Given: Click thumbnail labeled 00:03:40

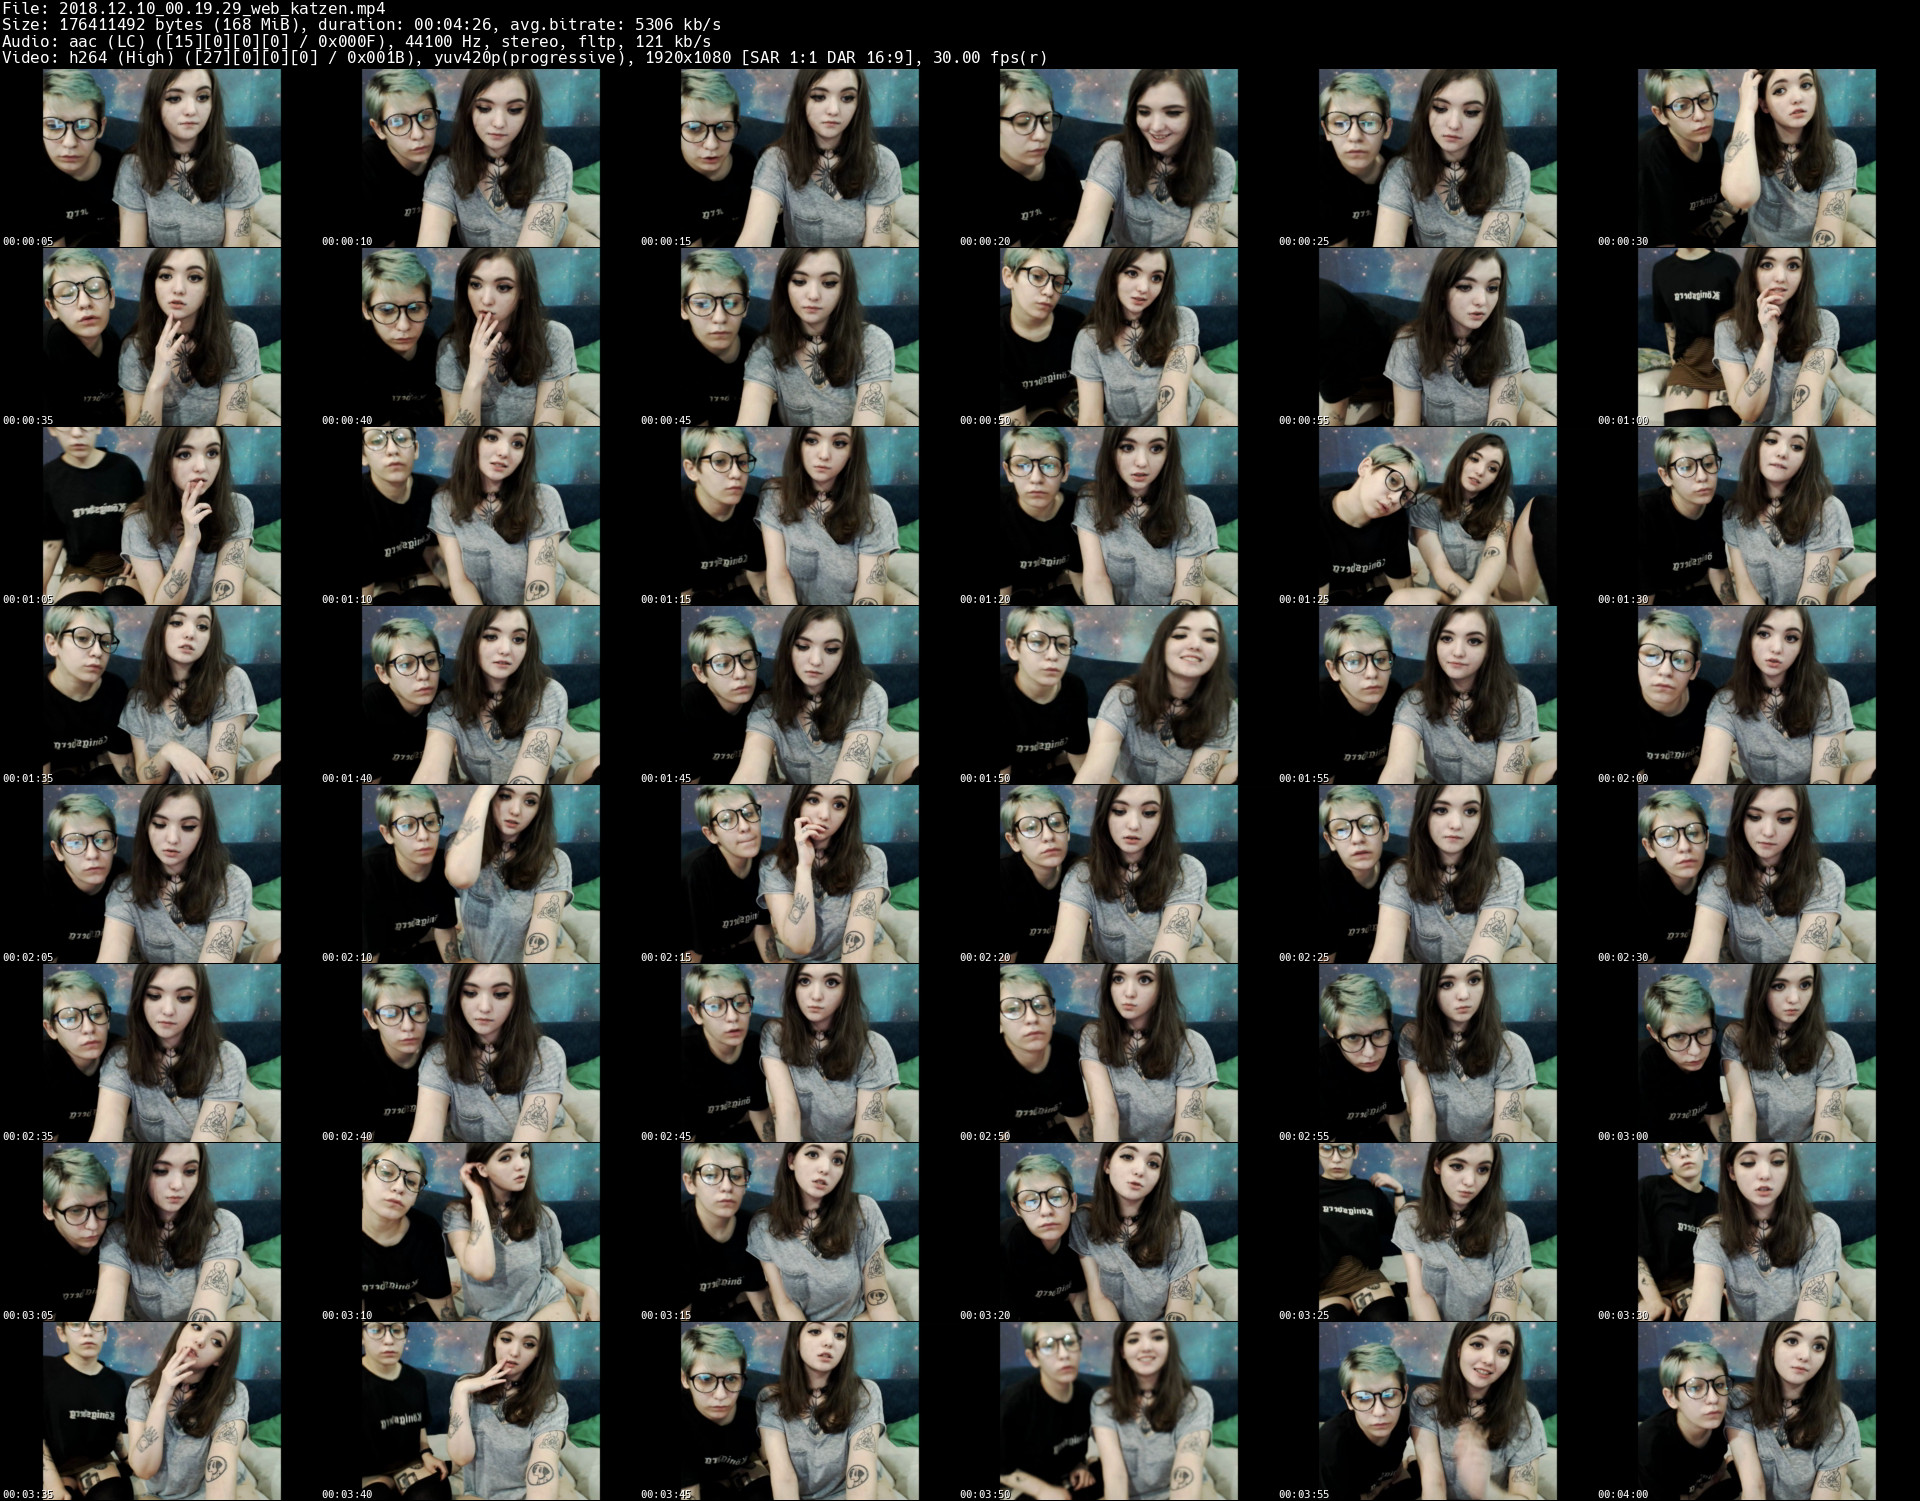Looking at the screenshot, I should click(481, 1411).
